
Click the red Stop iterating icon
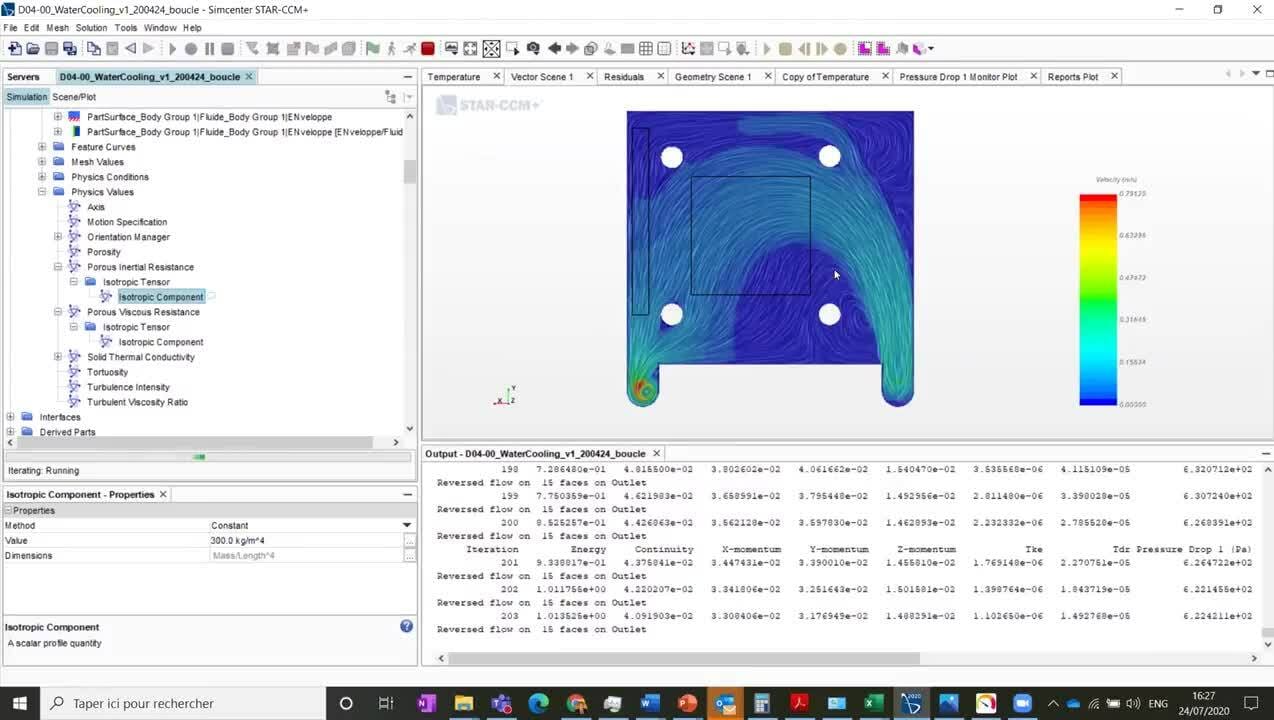coord(428,48)
